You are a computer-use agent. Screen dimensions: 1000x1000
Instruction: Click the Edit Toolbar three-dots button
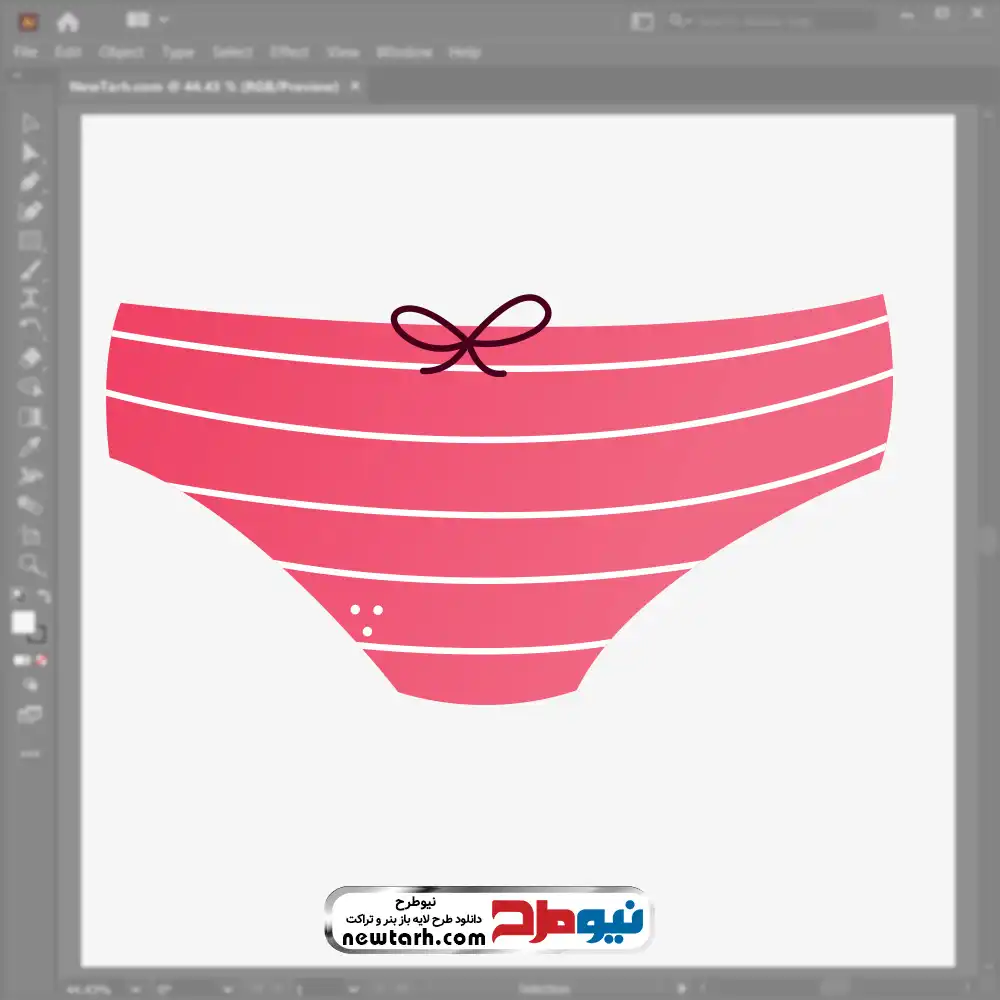click(30, 753)
